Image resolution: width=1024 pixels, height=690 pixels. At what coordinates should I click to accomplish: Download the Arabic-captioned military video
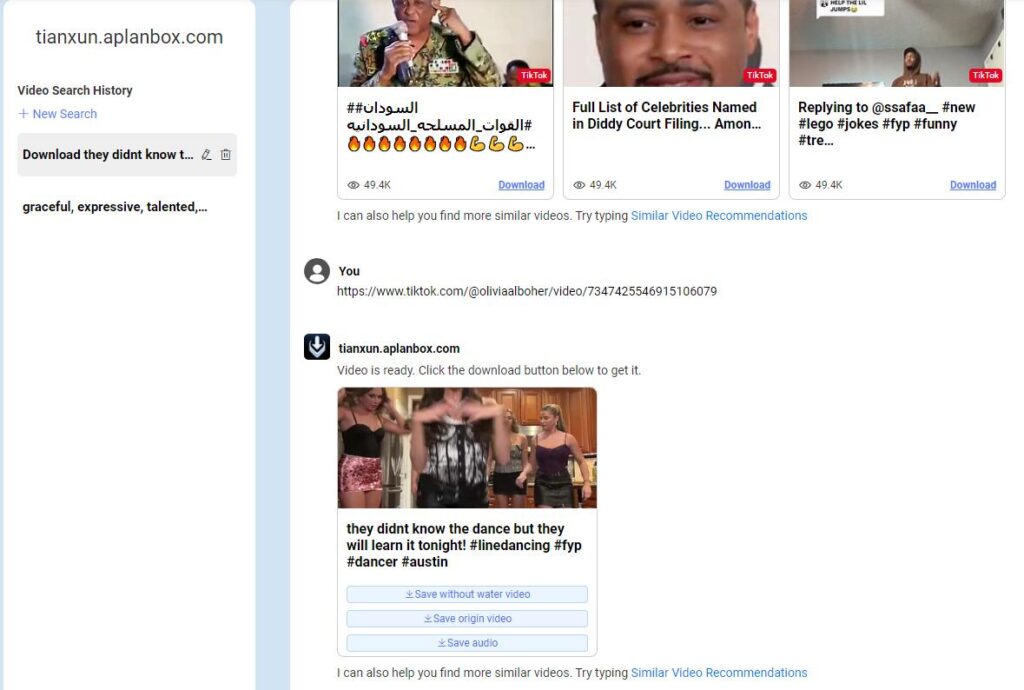(x=521, y=185)
